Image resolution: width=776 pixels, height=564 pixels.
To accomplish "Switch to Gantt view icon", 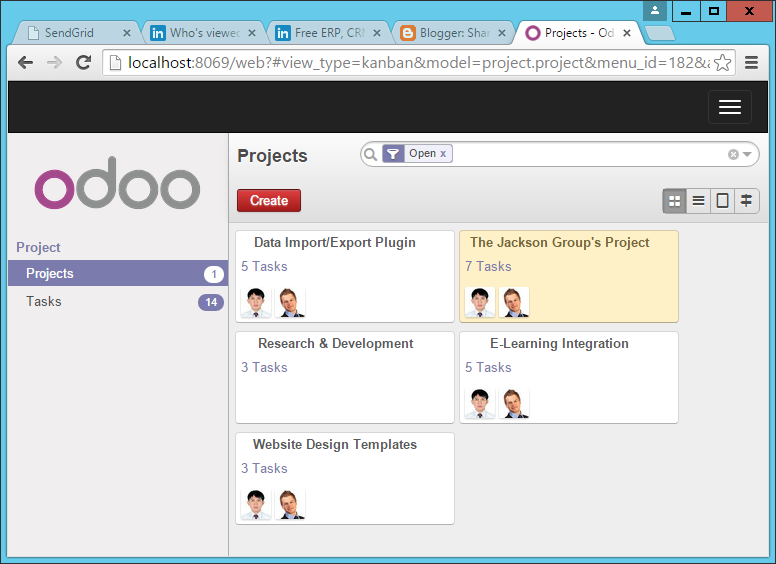I will pyautogui.click(x=746, y=201).
